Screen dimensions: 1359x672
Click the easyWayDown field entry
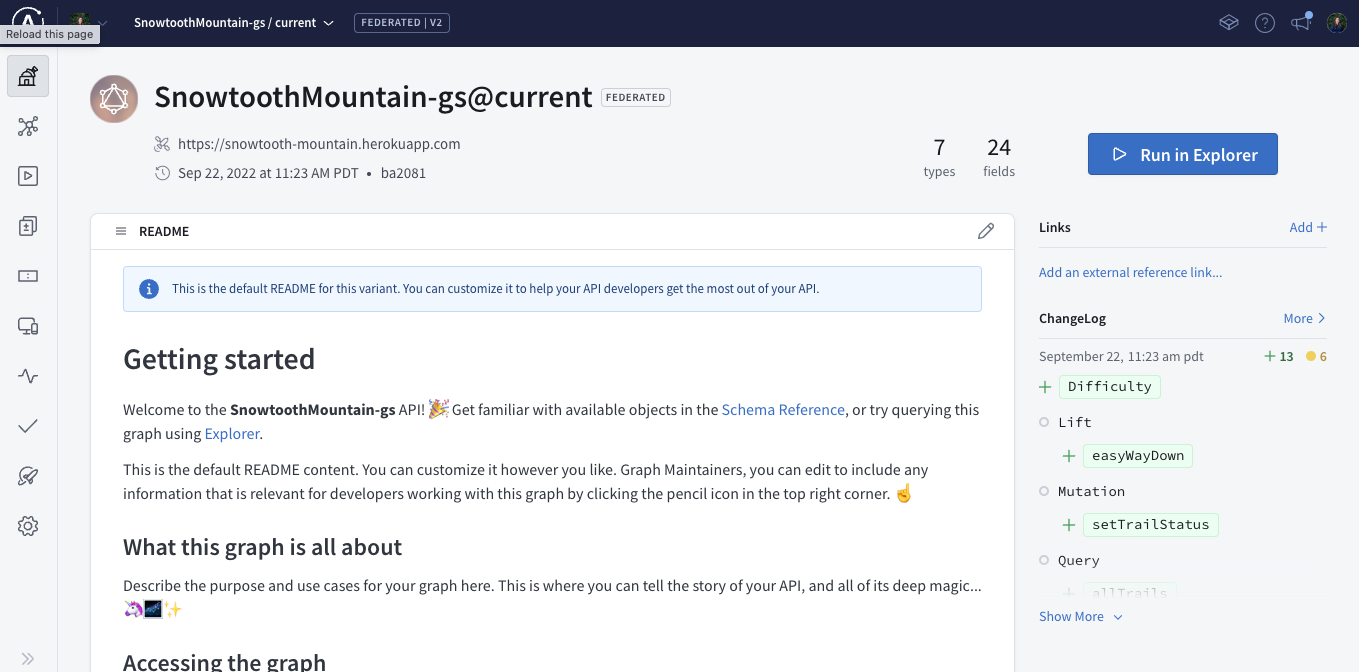tap(1138, 456)
